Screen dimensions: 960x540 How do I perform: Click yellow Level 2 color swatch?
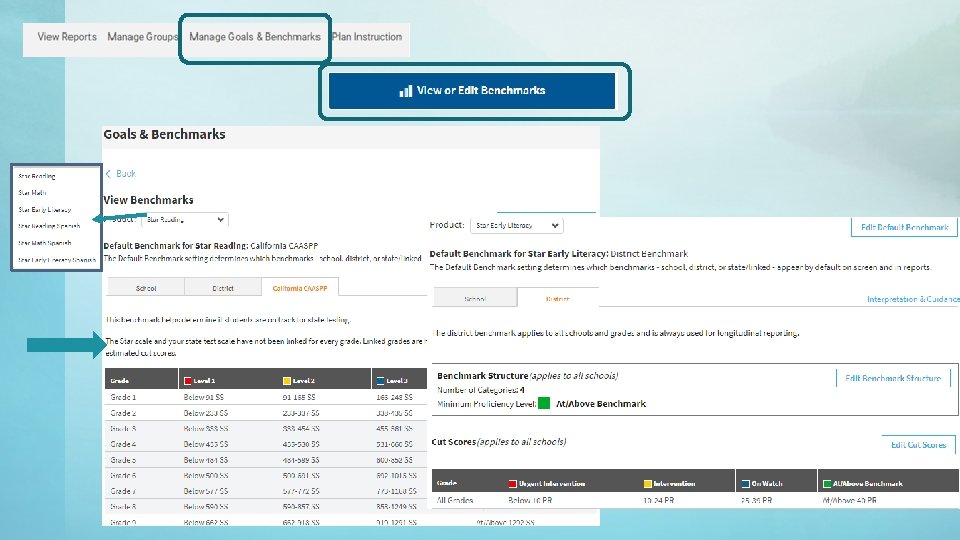[x=287, y=381]
